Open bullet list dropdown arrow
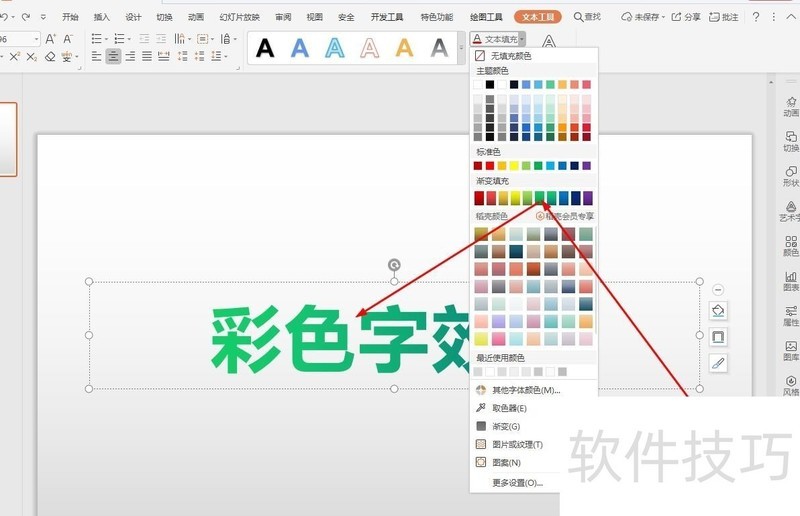Screen dimensions: 800x516 click(x=107, y=39)
